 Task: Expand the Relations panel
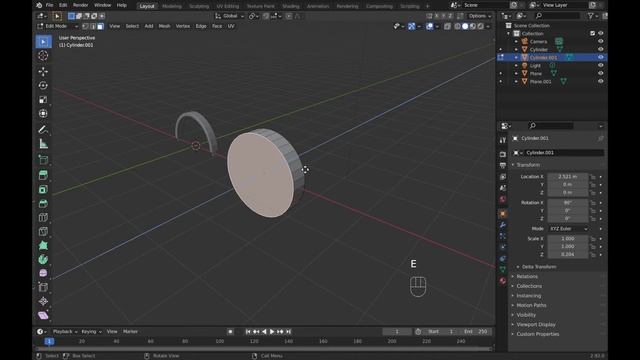click(x=527, y=276)
